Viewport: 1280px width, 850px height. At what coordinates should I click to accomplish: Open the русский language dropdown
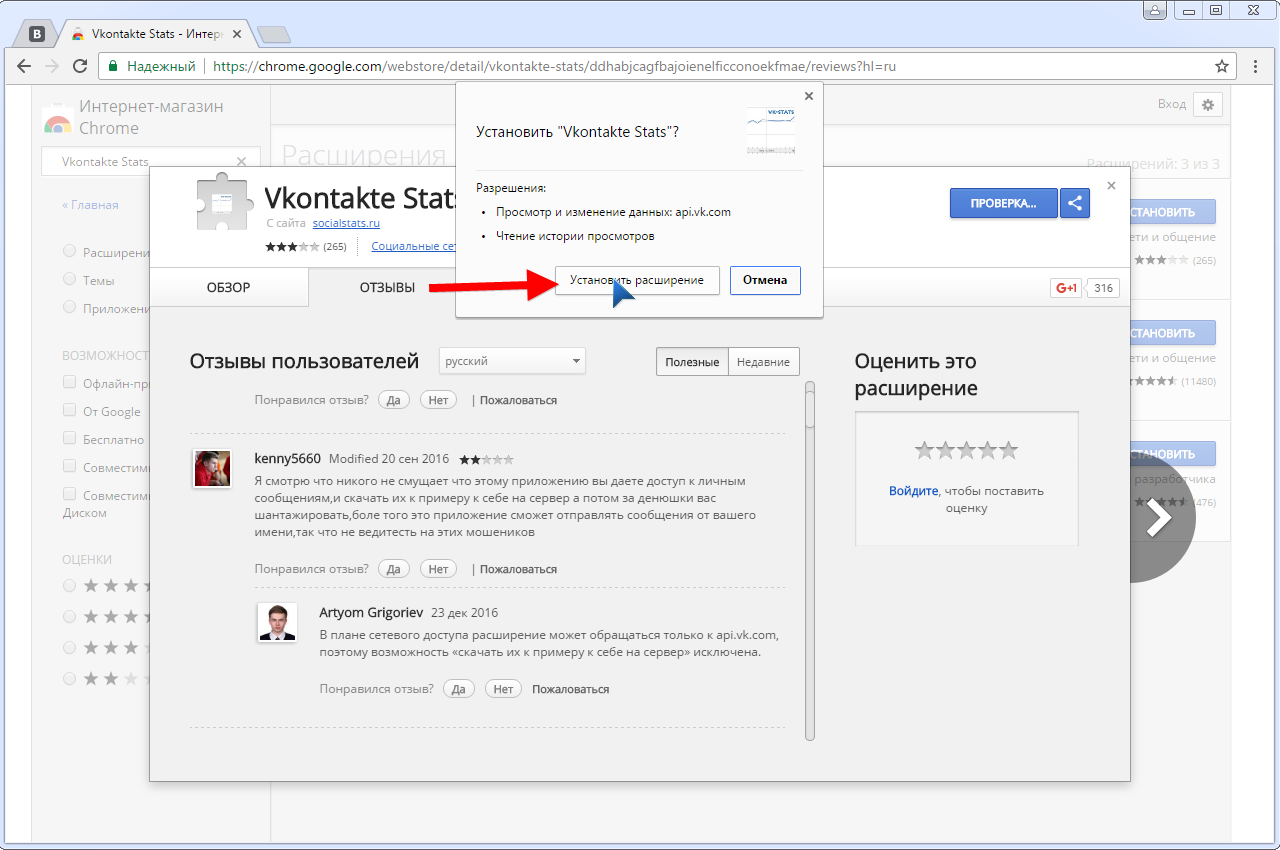[x=512, y=361]
